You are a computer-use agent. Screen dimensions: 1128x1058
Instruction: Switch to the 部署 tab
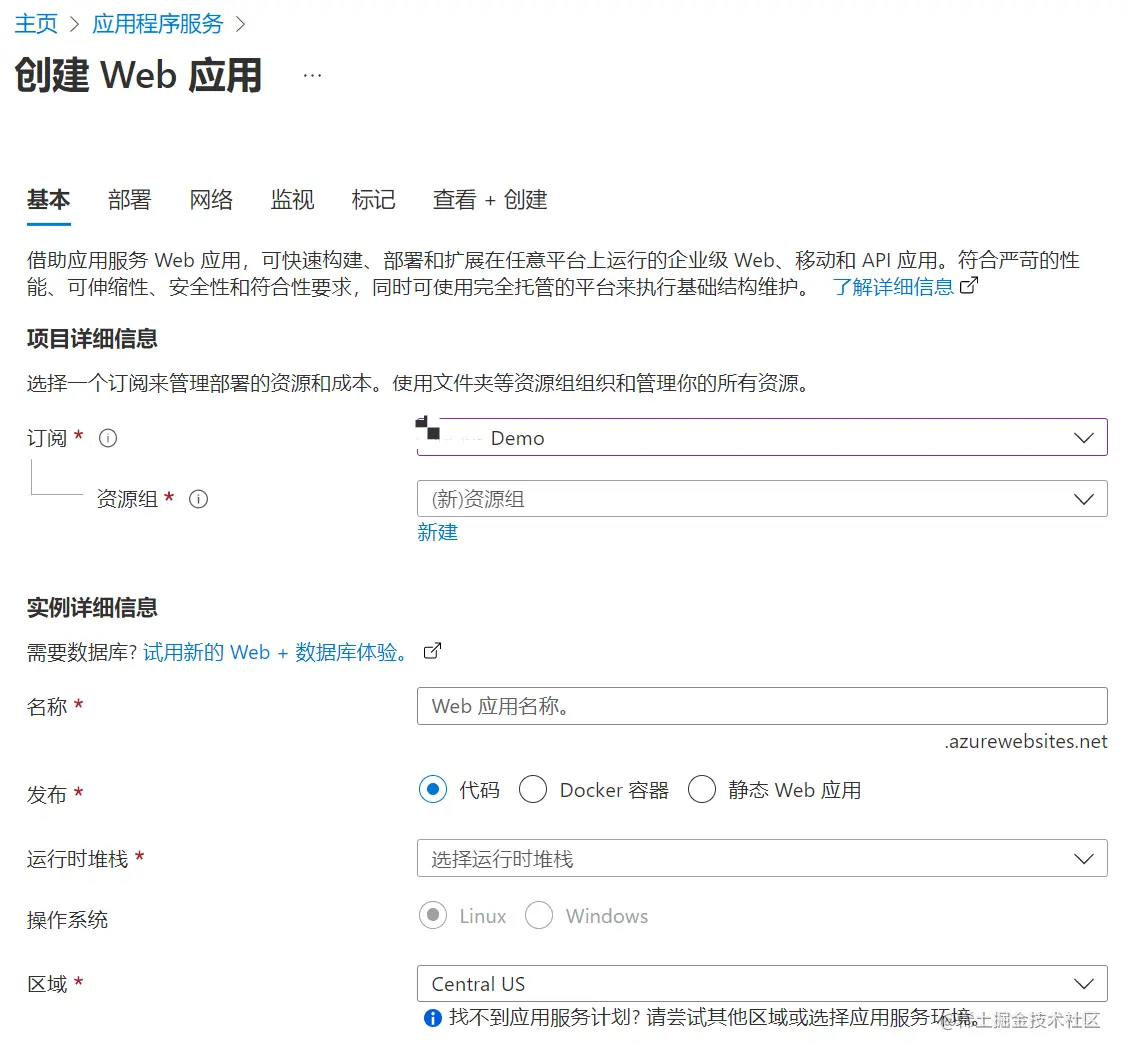129,199
